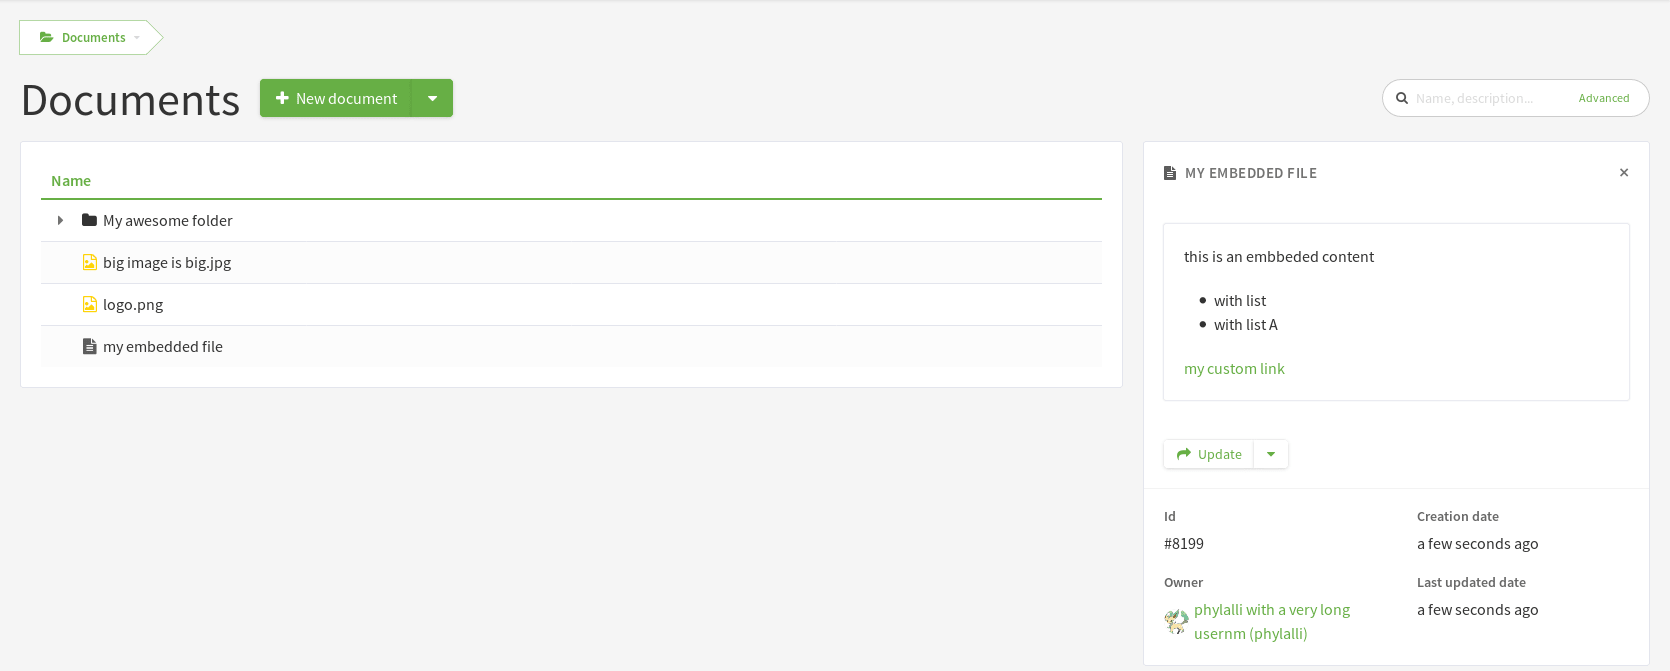Select Documents in the breadcrumb
Screen dimensions: 1670x671
(x=93, y=37)
